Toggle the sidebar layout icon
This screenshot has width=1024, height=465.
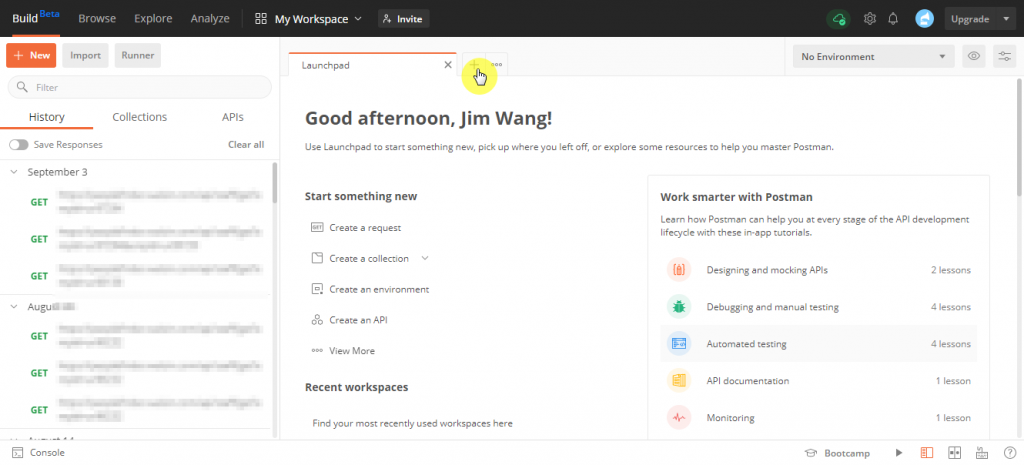(927, 453)
